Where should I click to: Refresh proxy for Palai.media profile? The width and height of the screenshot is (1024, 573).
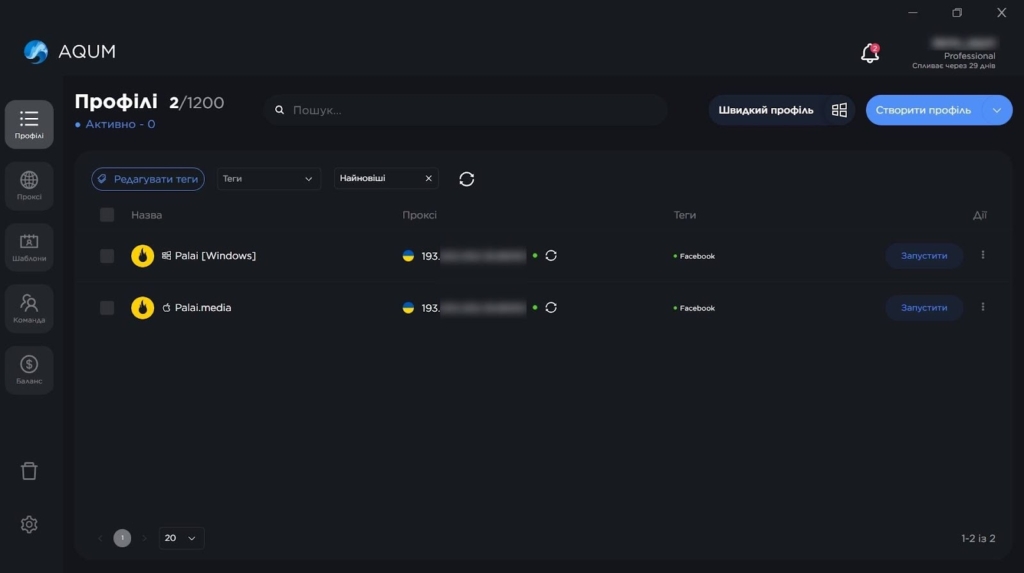(551, 308)
